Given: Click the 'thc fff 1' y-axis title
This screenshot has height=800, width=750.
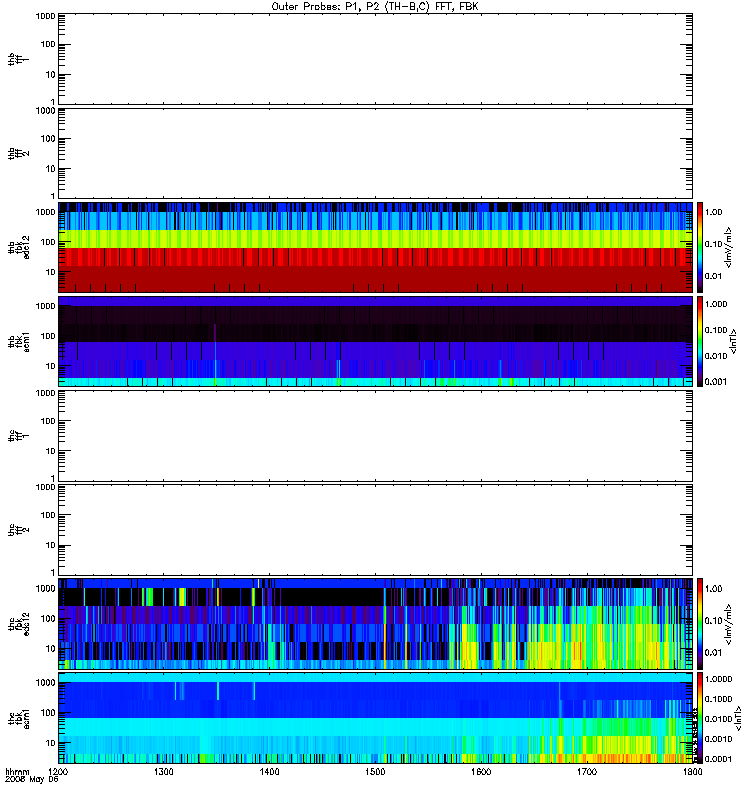Looking at the screenshot, I should pyautogui.click(x=19, y=435).
